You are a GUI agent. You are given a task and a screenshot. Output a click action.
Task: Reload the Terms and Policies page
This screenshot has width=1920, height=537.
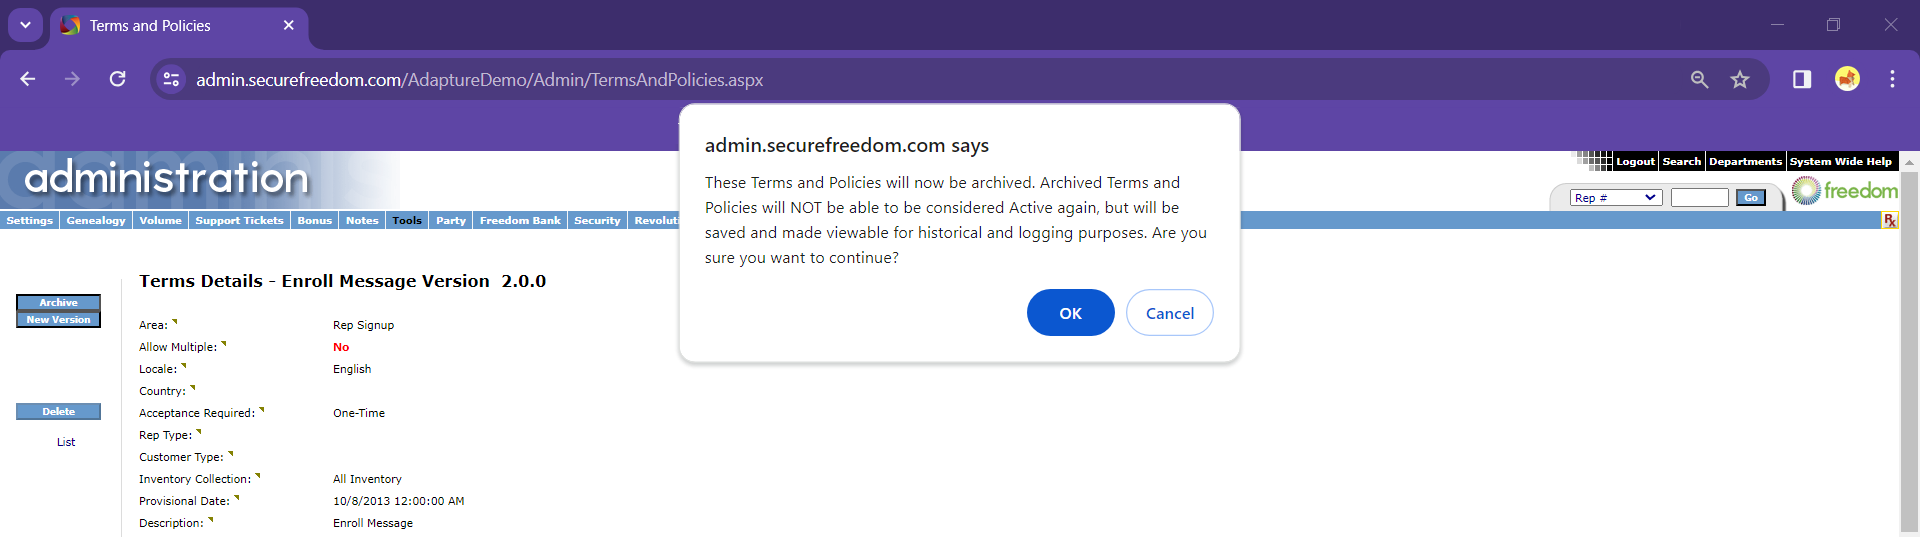point(117,79)
